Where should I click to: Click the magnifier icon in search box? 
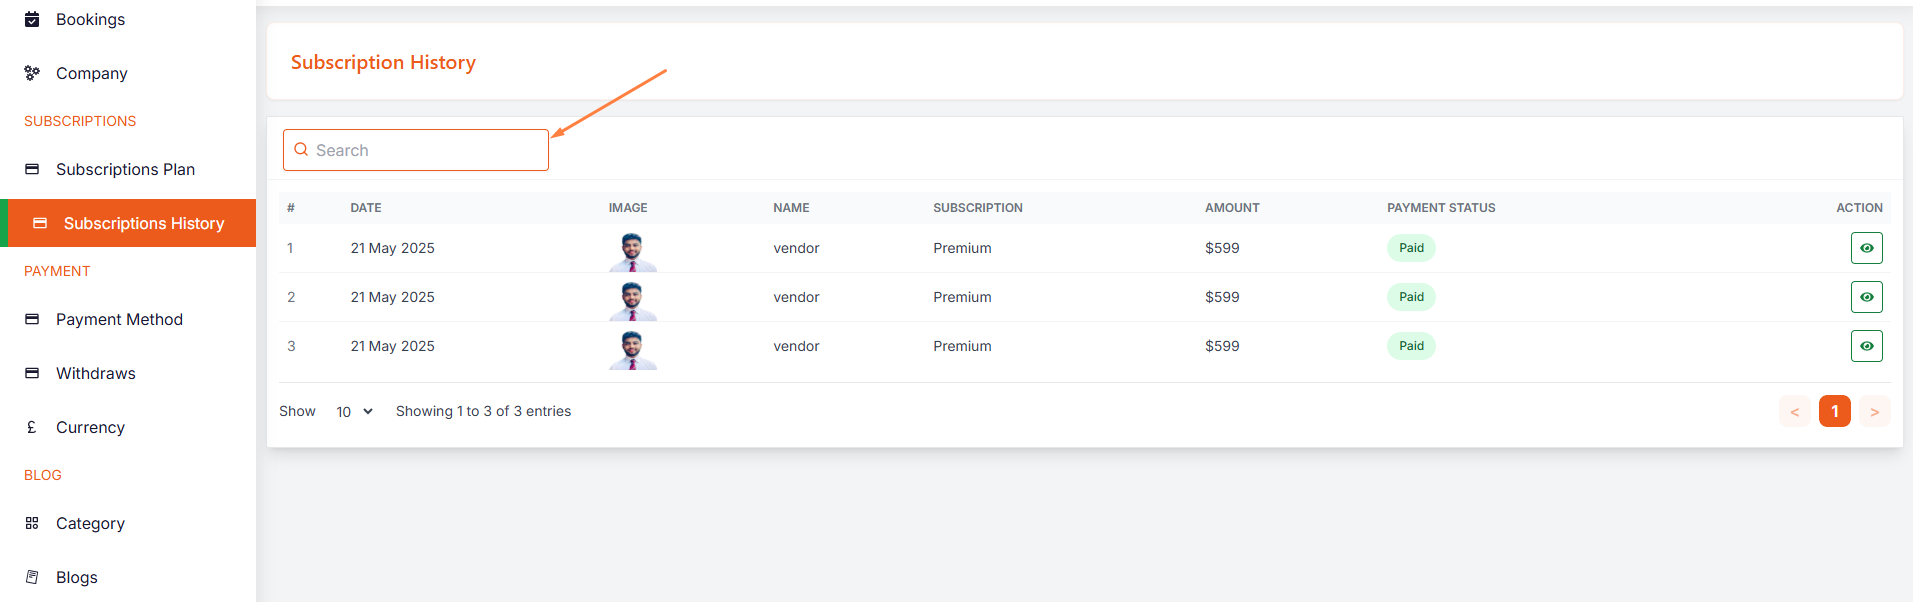pos(301,150)
